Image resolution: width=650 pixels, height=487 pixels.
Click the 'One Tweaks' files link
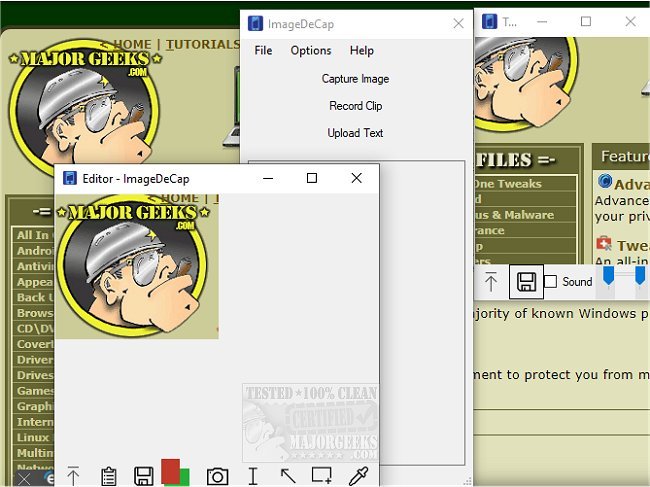point(508,184)
